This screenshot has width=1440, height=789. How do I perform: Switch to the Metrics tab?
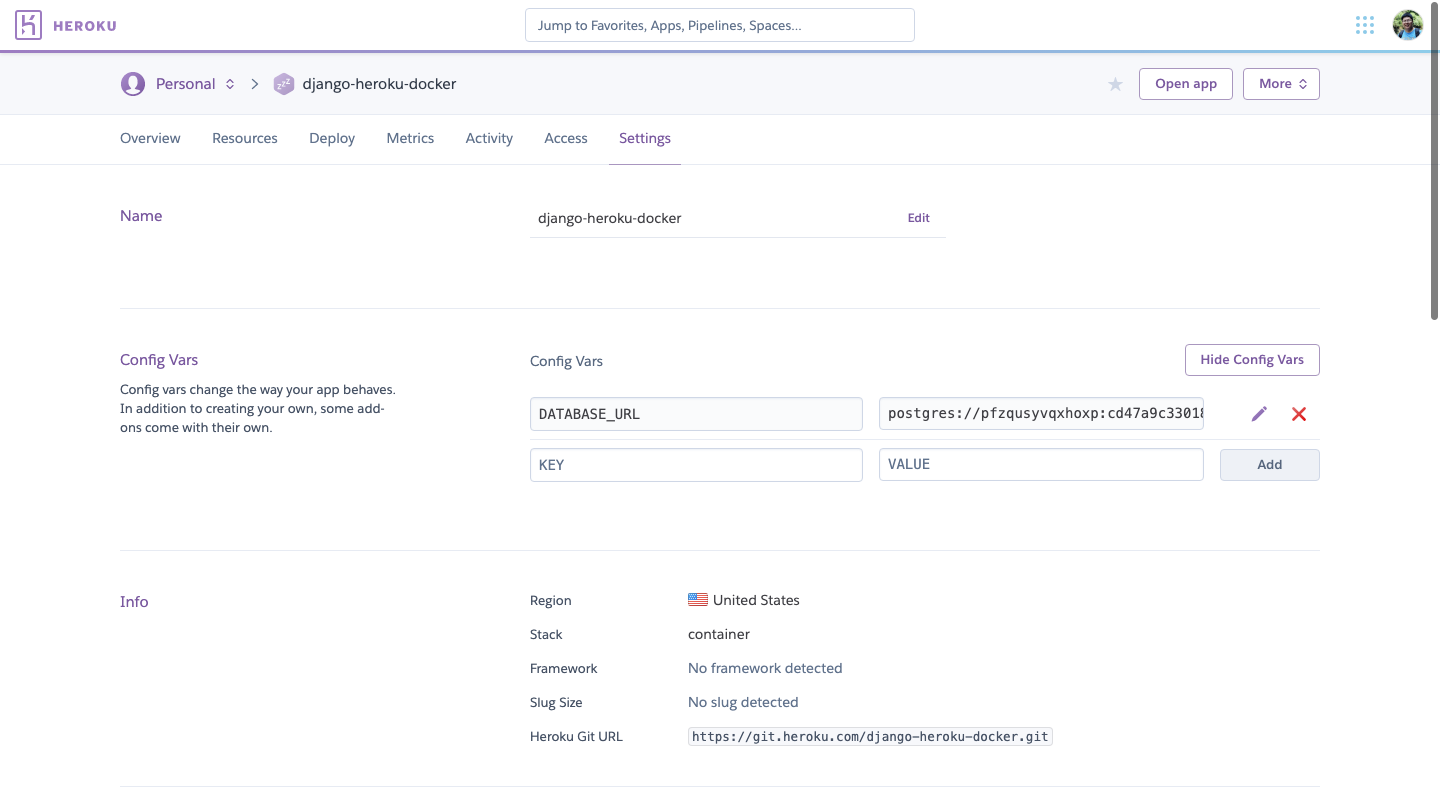[410, 139]
